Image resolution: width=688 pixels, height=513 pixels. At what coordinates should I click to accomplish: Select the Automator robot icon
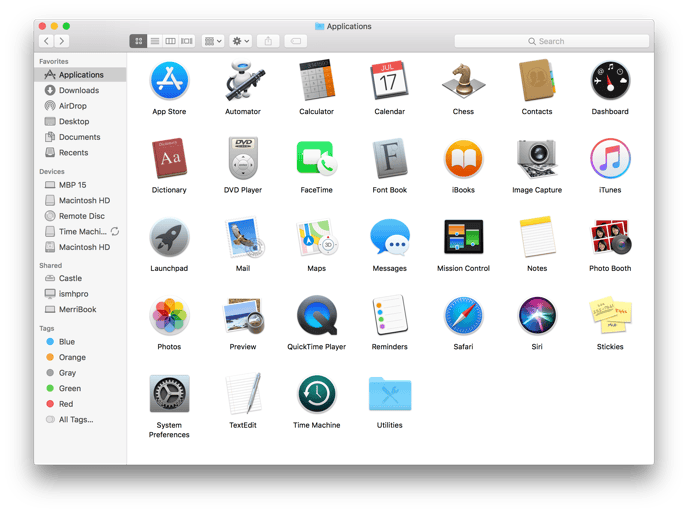243,81
